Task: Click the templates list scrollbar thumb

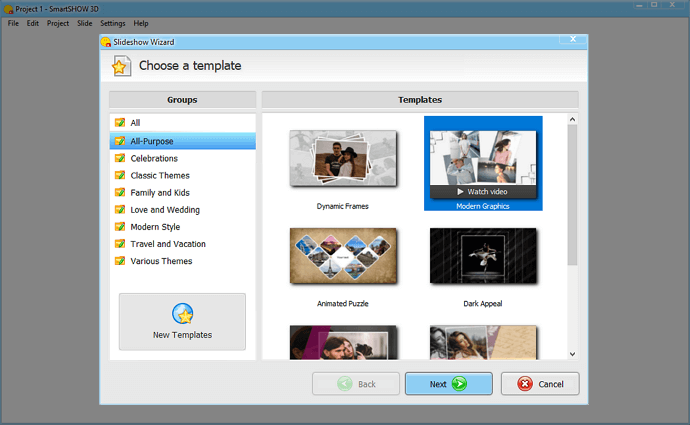Action: pyautogui.click(x=572, y=195)
